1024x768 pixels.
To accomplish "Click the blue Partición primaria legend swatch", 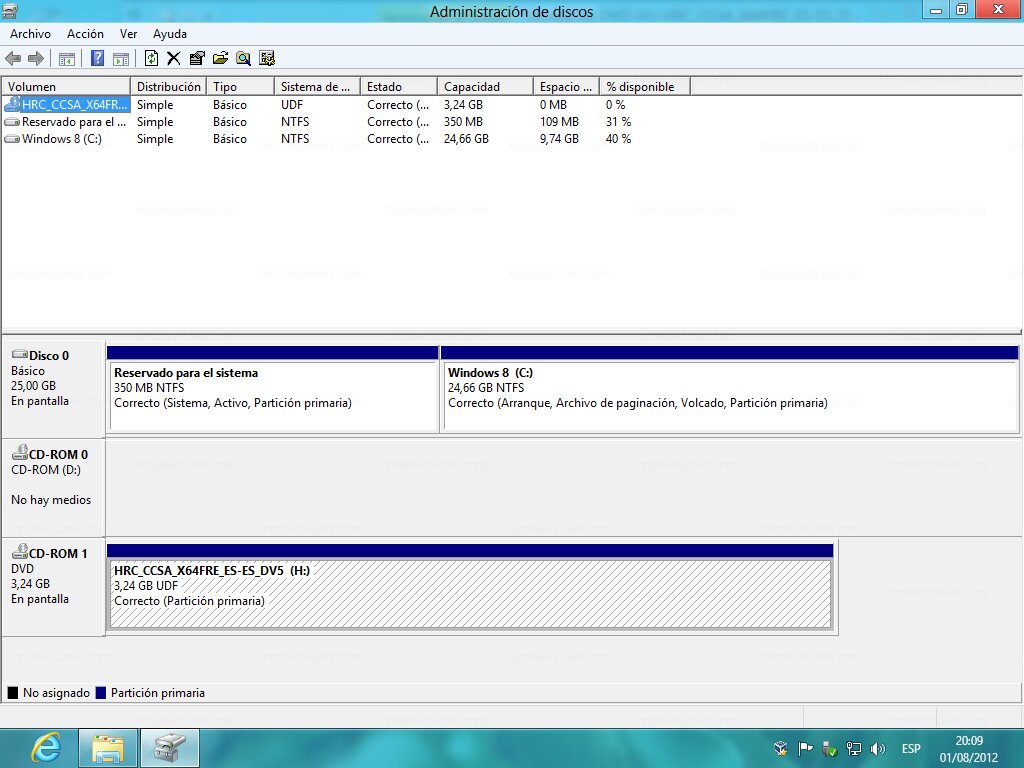I will [101, 693].
